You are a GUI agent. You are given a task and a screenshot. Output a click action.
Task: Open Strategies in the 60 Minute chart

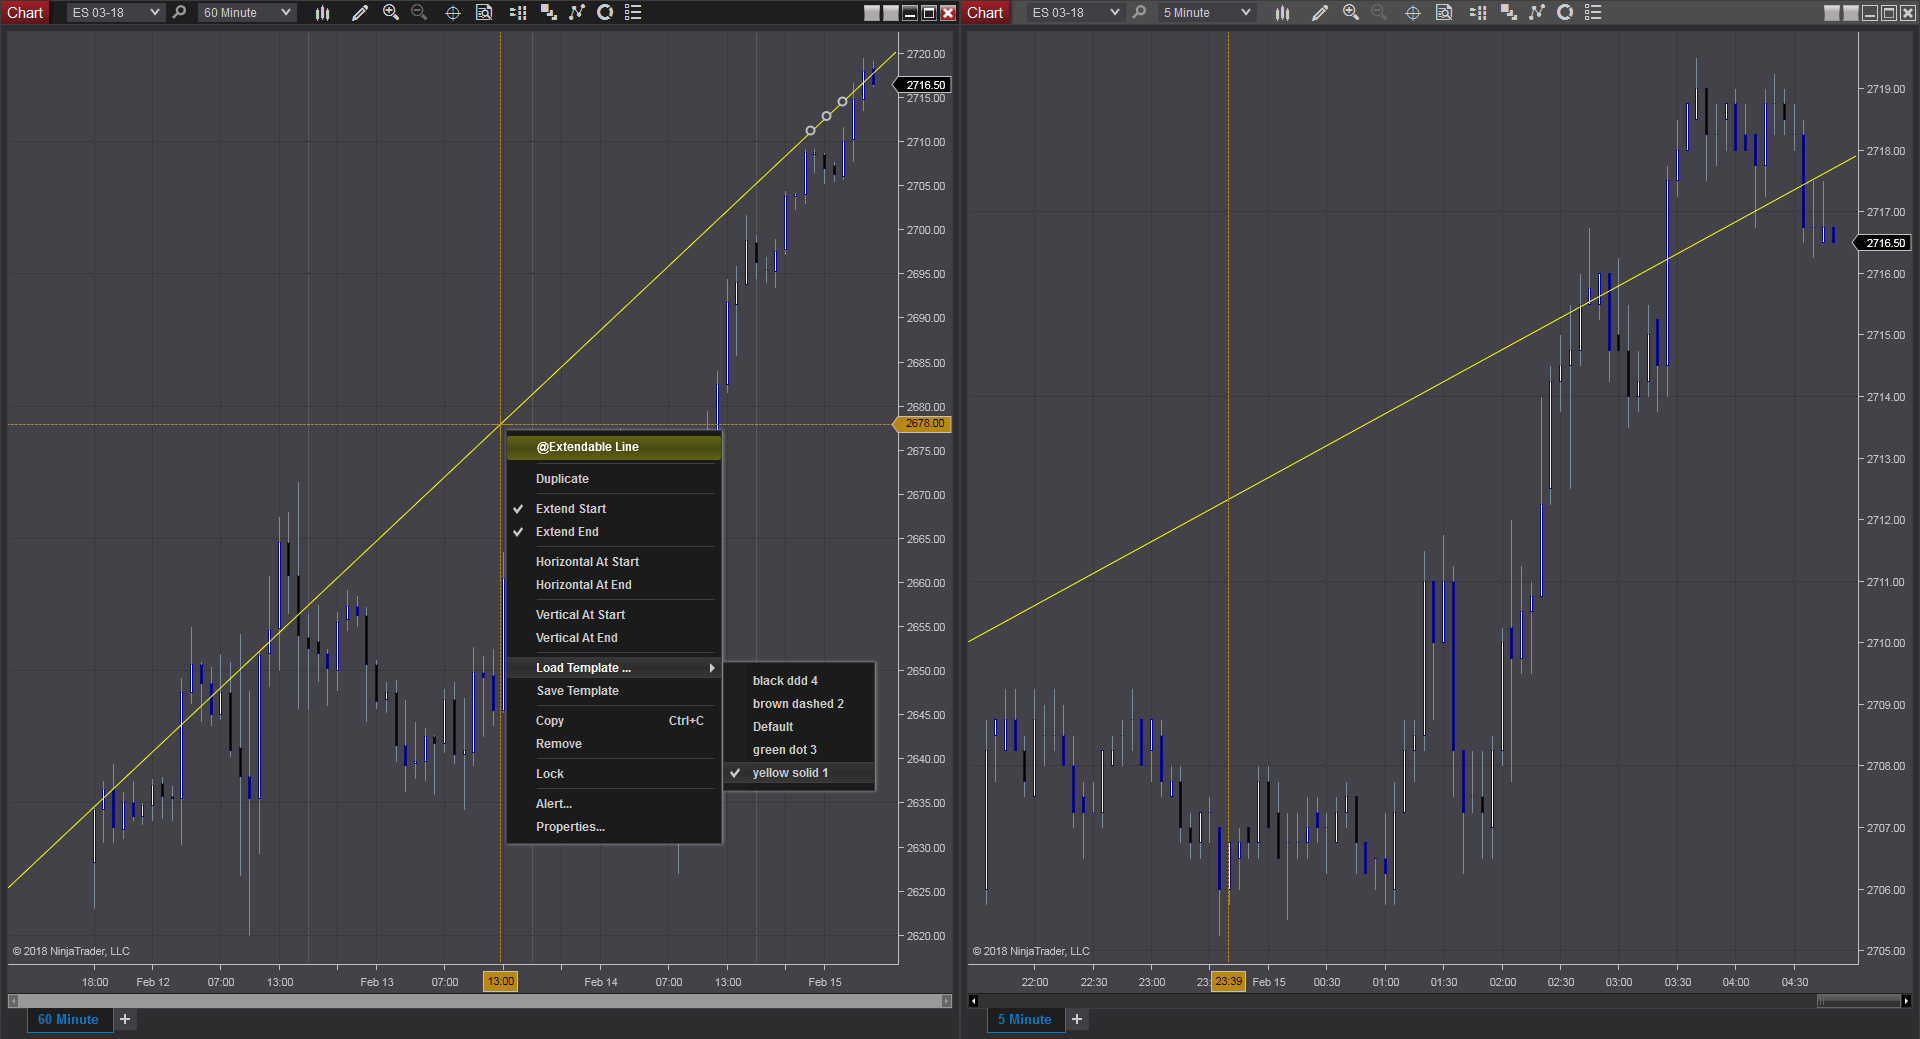pos(605,12)
